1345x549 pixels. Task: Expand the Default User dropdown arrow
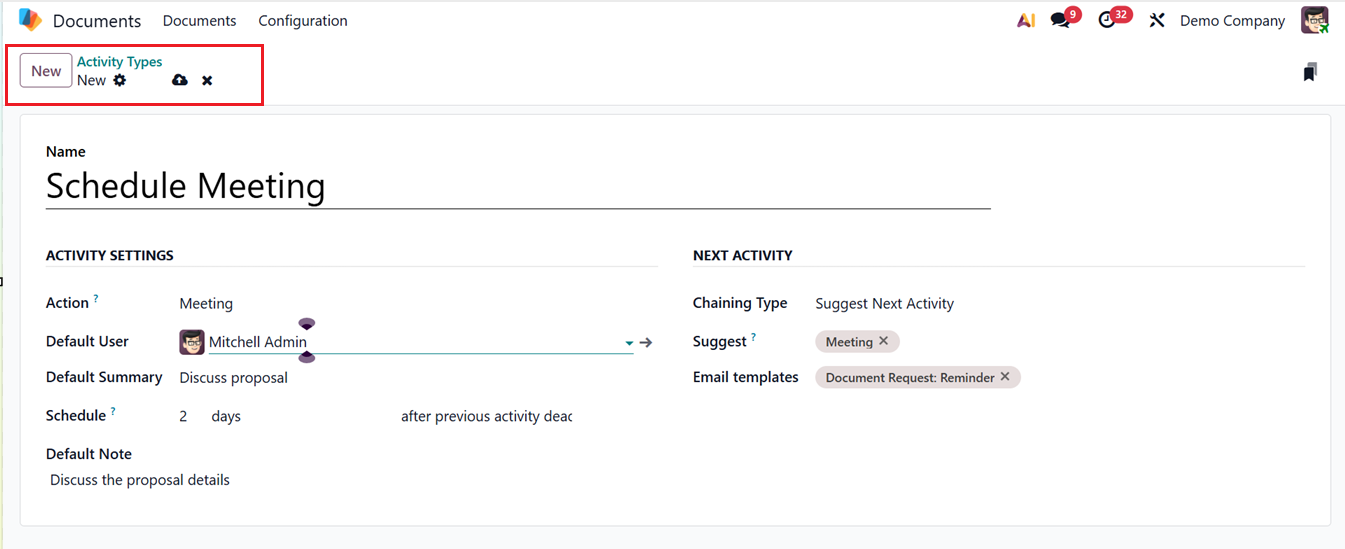pyautogui.click(x=629, y=343)
